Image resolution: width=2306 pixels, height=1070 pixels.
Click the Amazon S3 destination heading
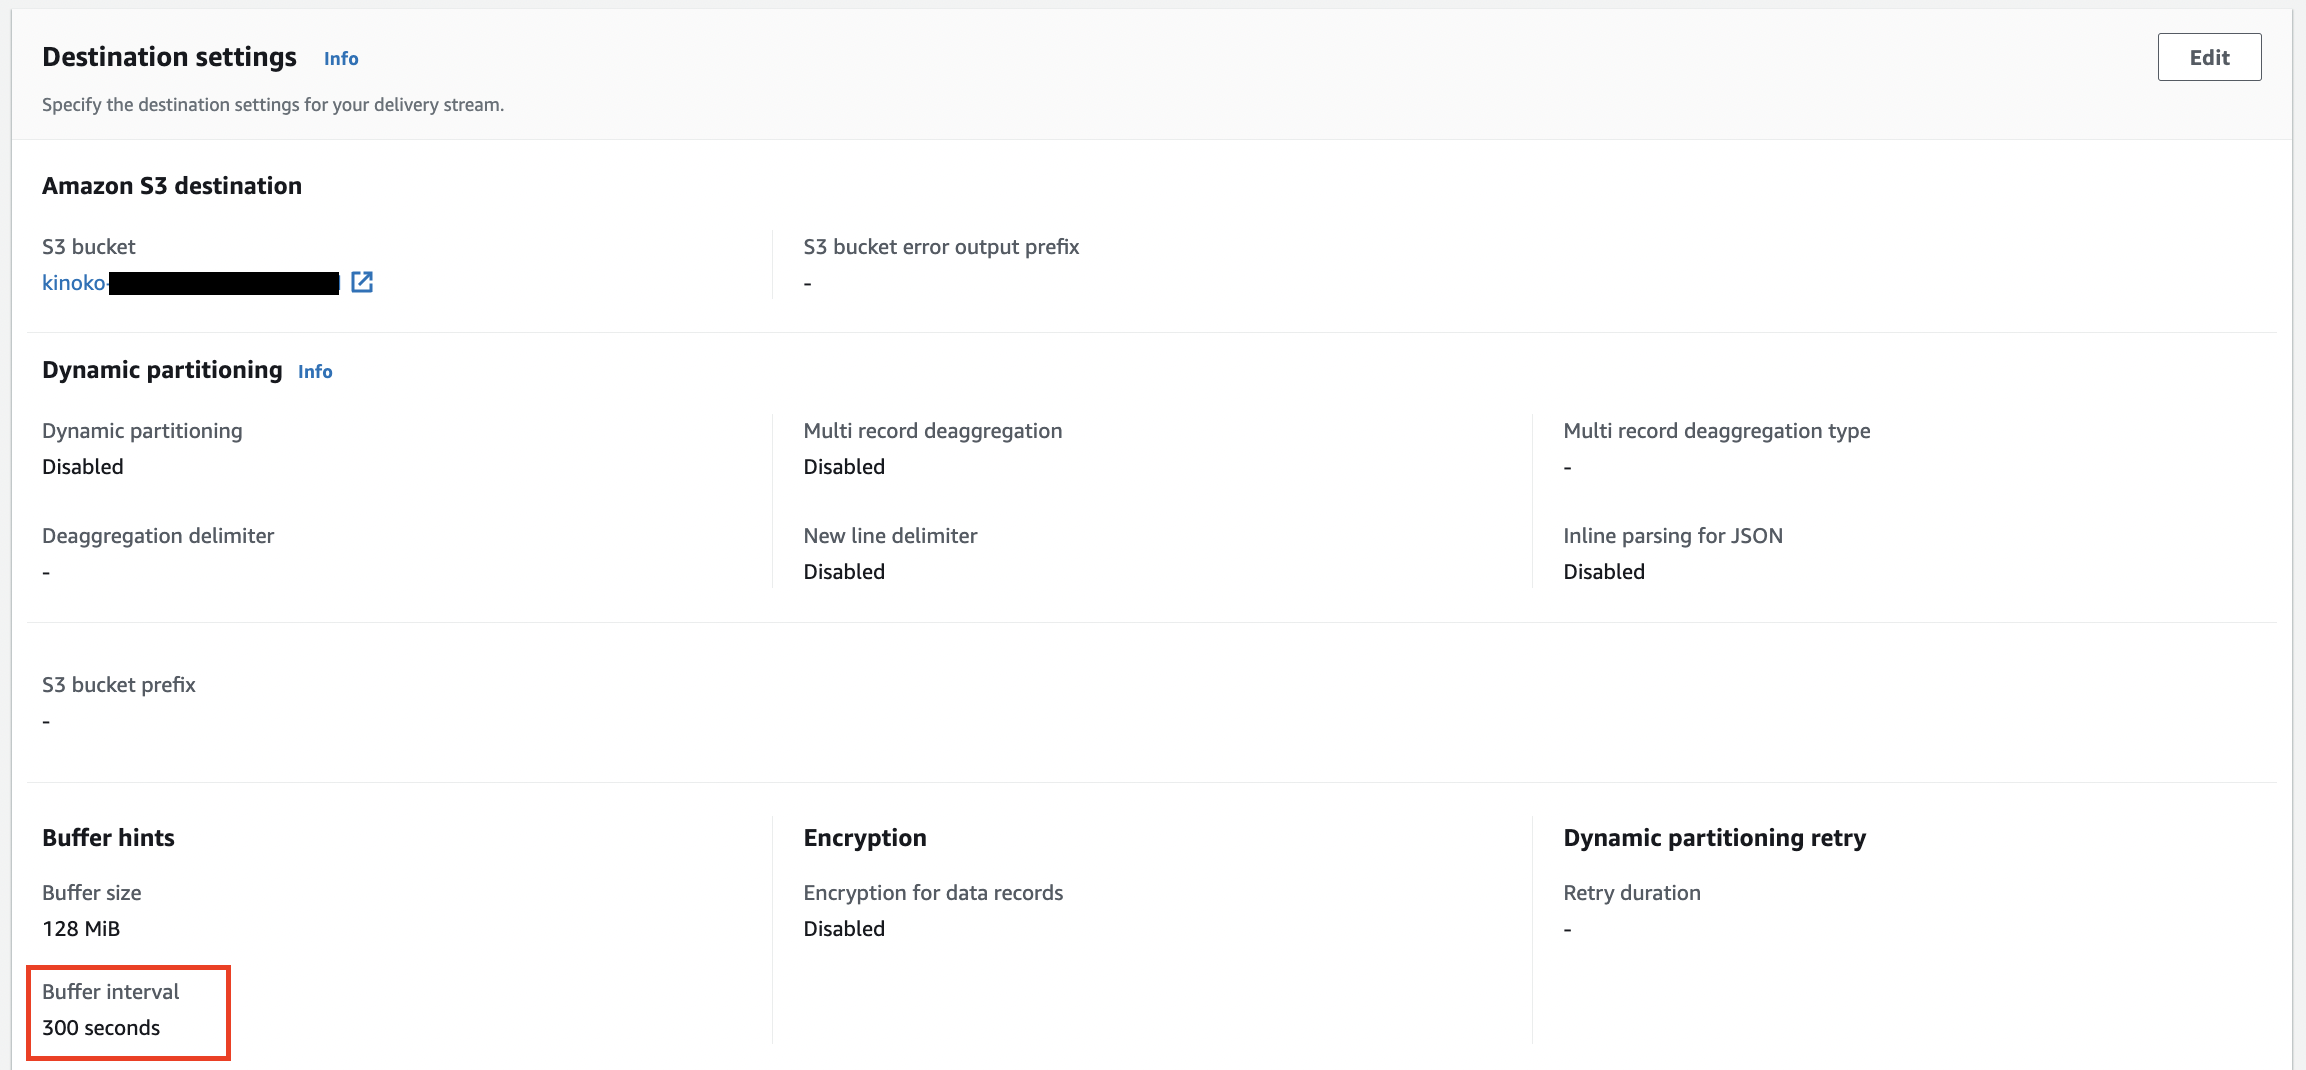[172, 186]
